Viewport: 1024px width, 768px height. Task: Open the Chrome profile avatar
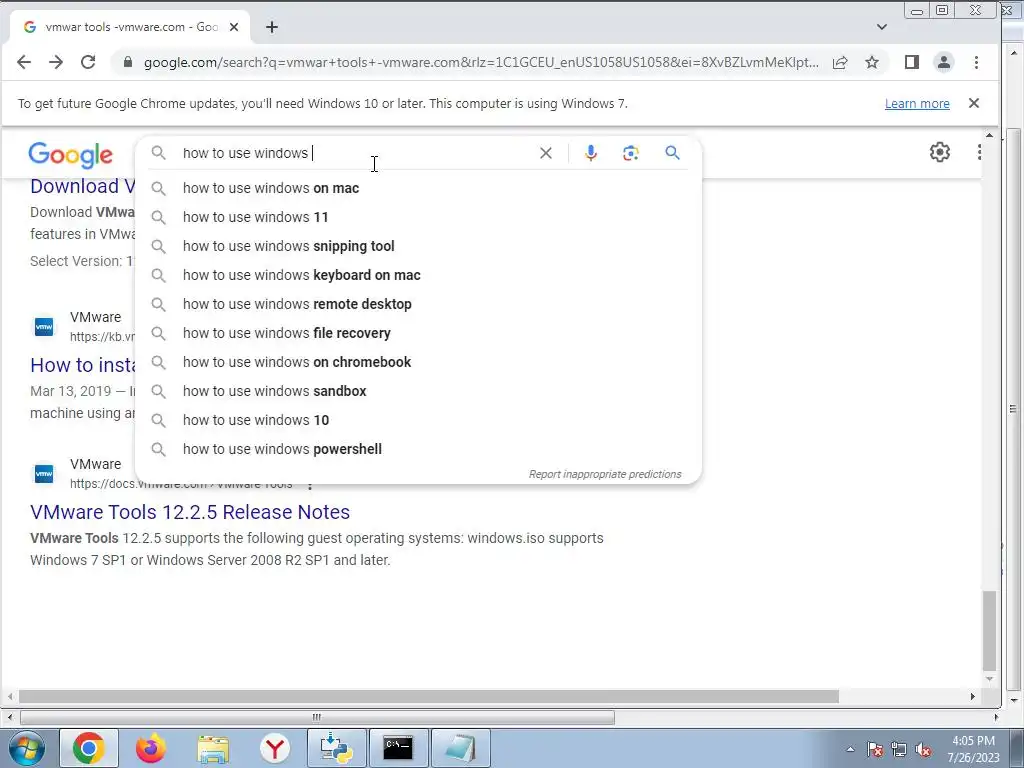pos(944,62)
